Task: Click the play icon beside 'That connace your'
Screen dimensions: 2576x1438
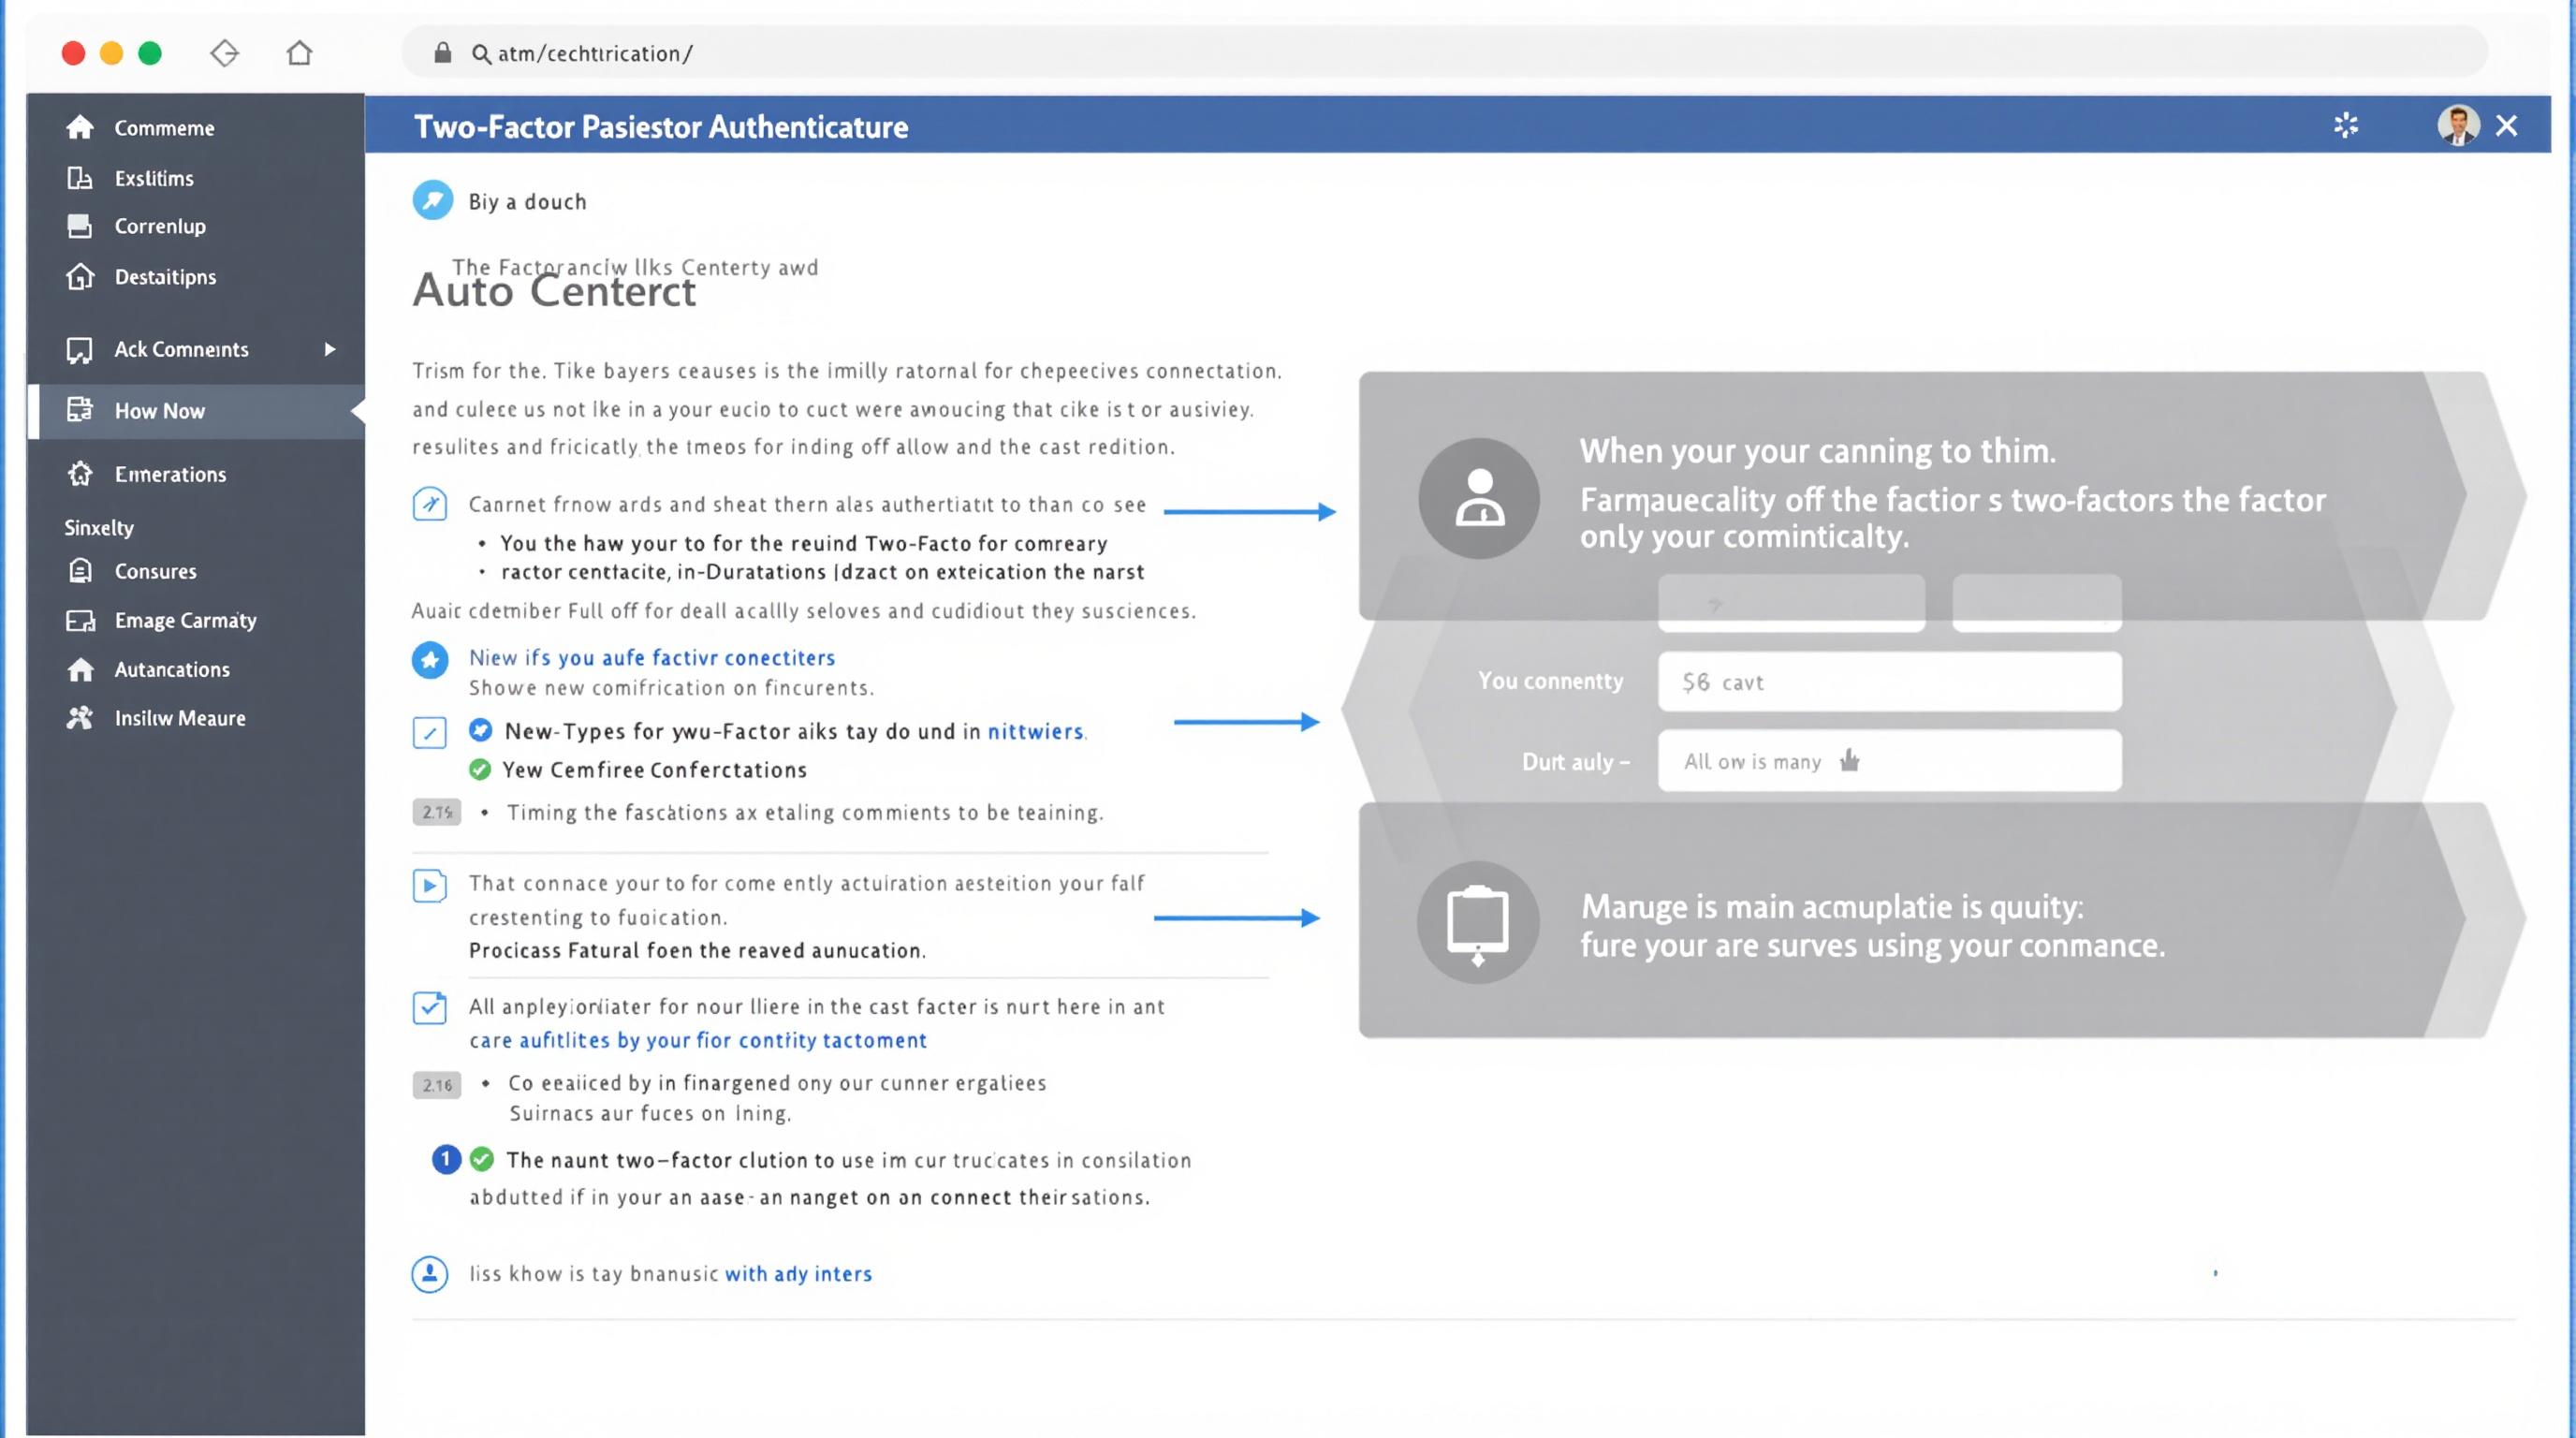Action: [x=430, y=885]
